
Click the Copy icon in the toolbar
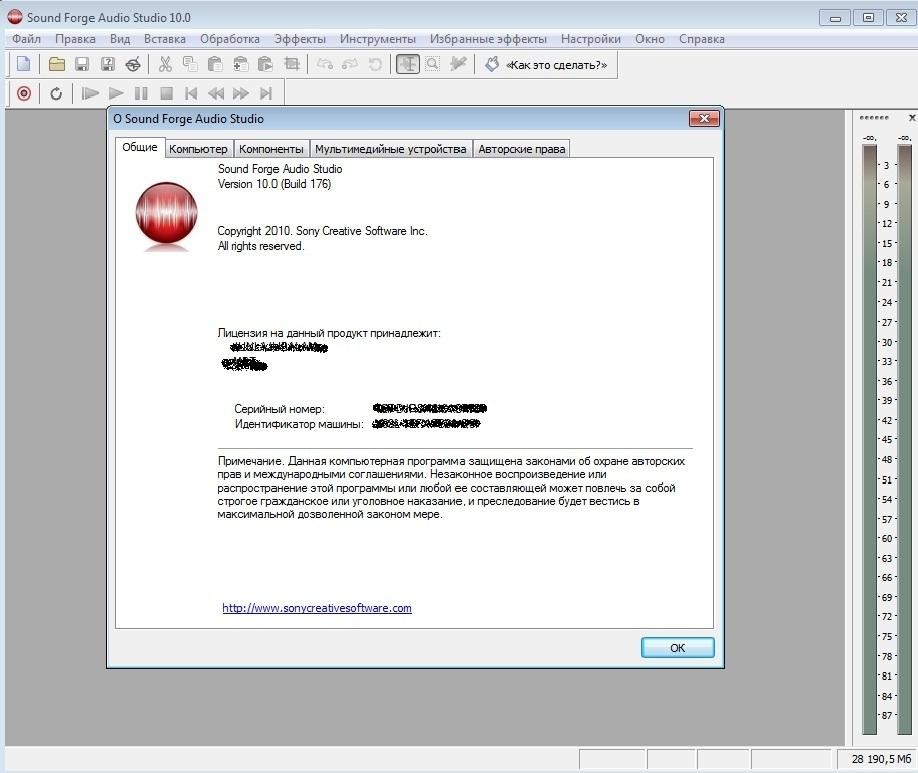(x=190, y=64)
